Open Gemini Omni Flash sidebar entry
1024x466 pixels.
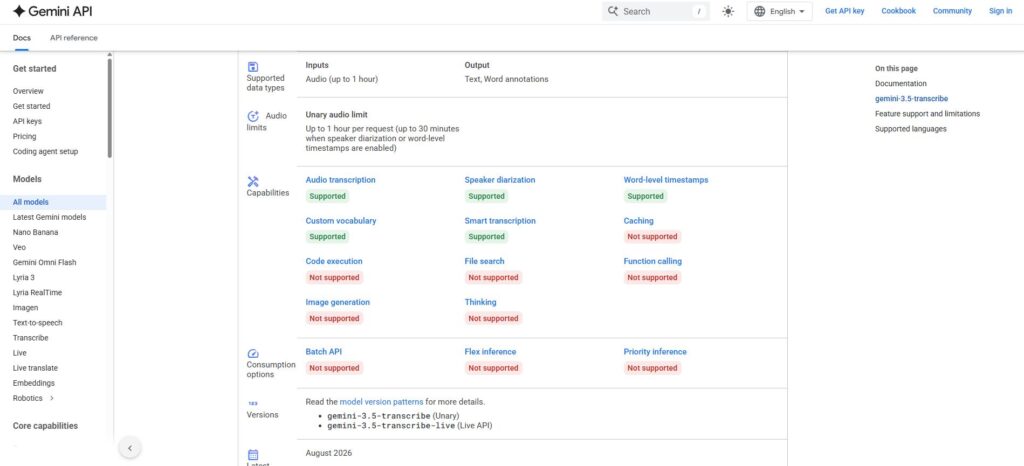click(x=44, y=262)
